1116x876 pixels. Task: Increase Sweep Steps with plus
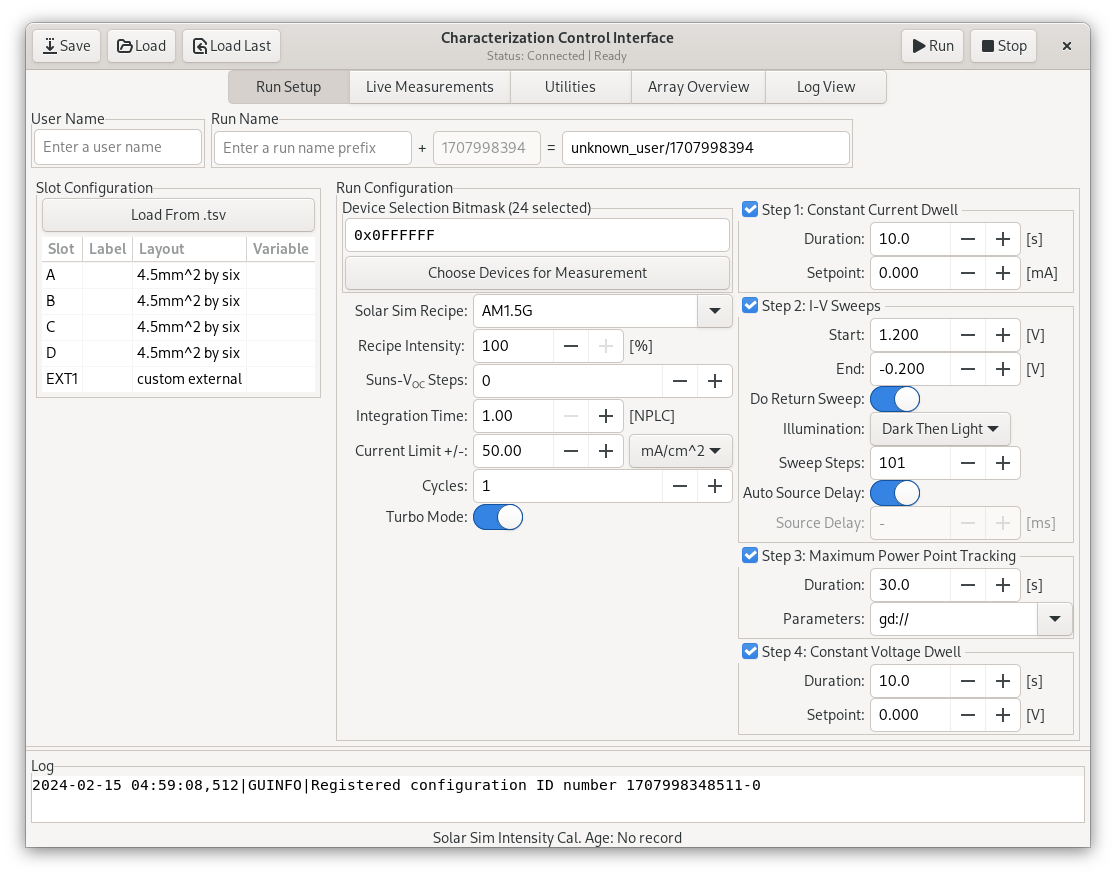[1003, 463]
